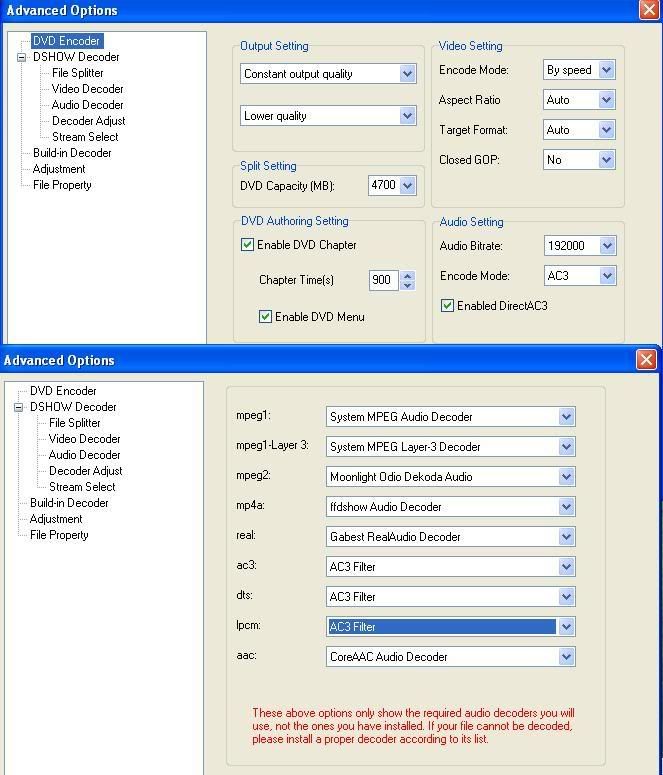The height and width of the screenshot is (775, 663).
Task: Select highlighted DVD Encoder tree item
Action: click(x=65, y=41)
